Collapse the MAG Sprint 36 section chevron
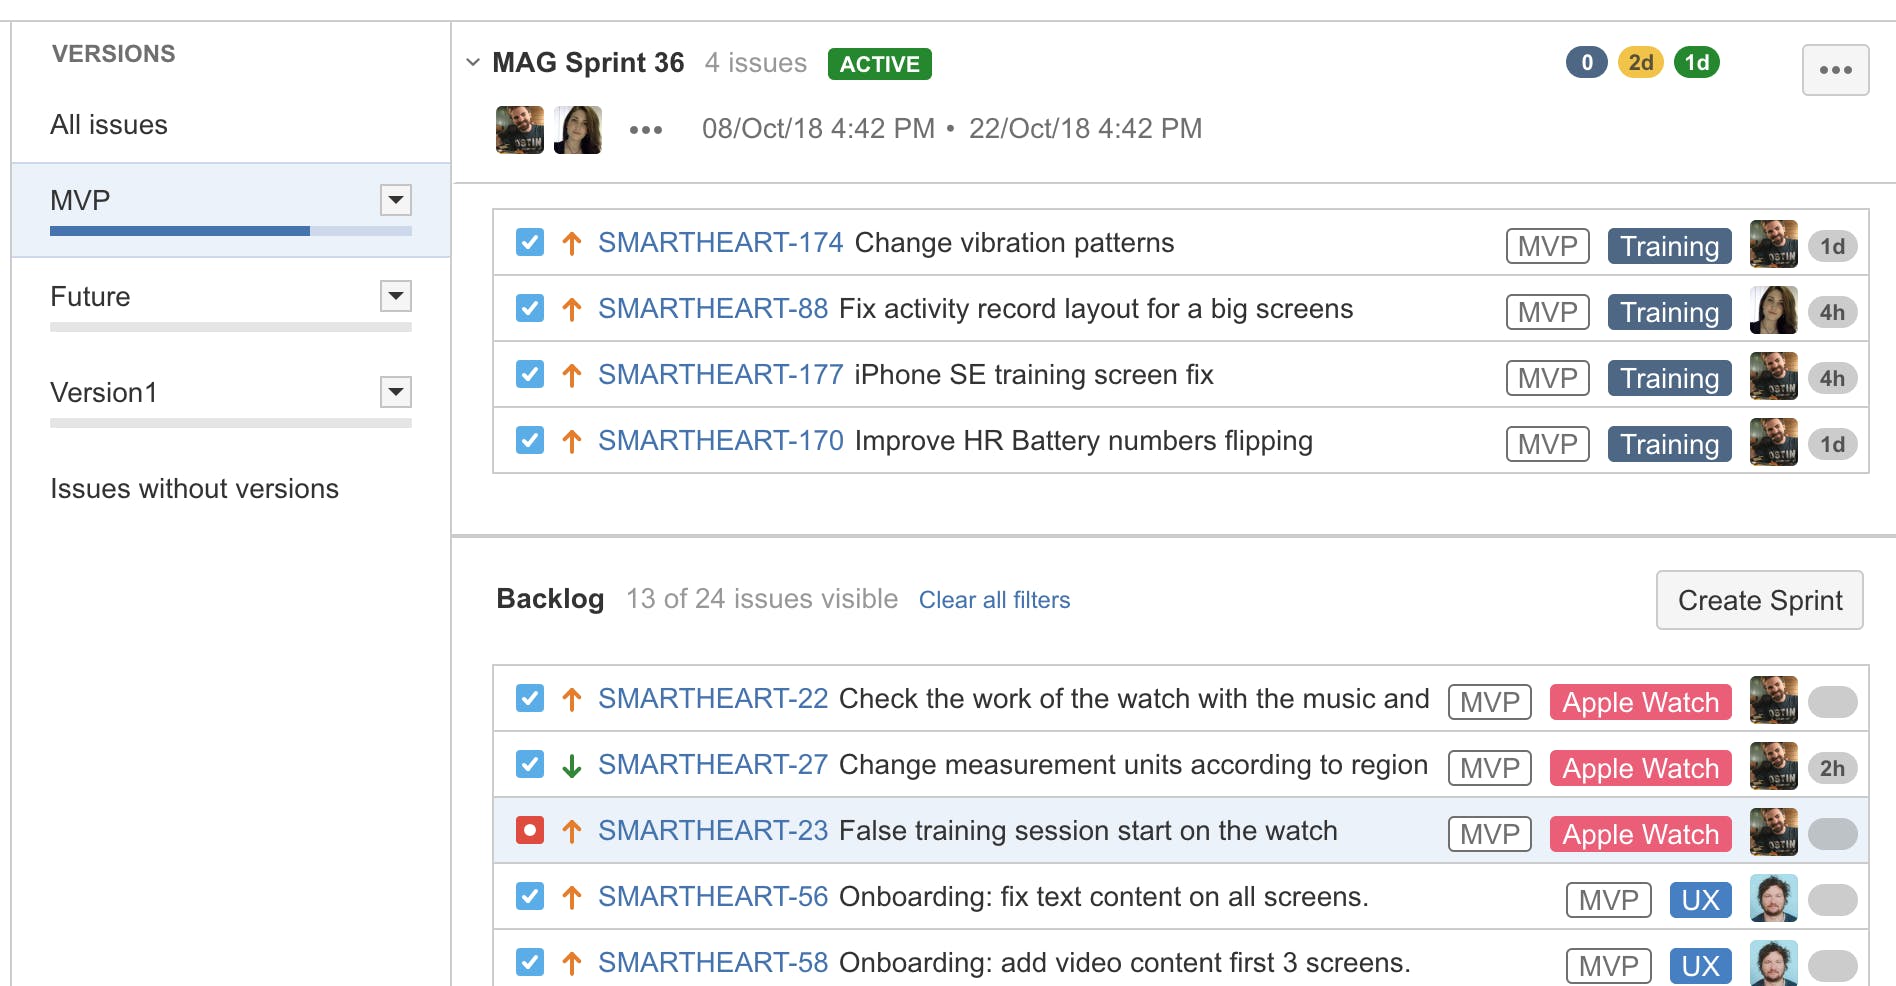1896x986 pixels. (x=473, y=62)
